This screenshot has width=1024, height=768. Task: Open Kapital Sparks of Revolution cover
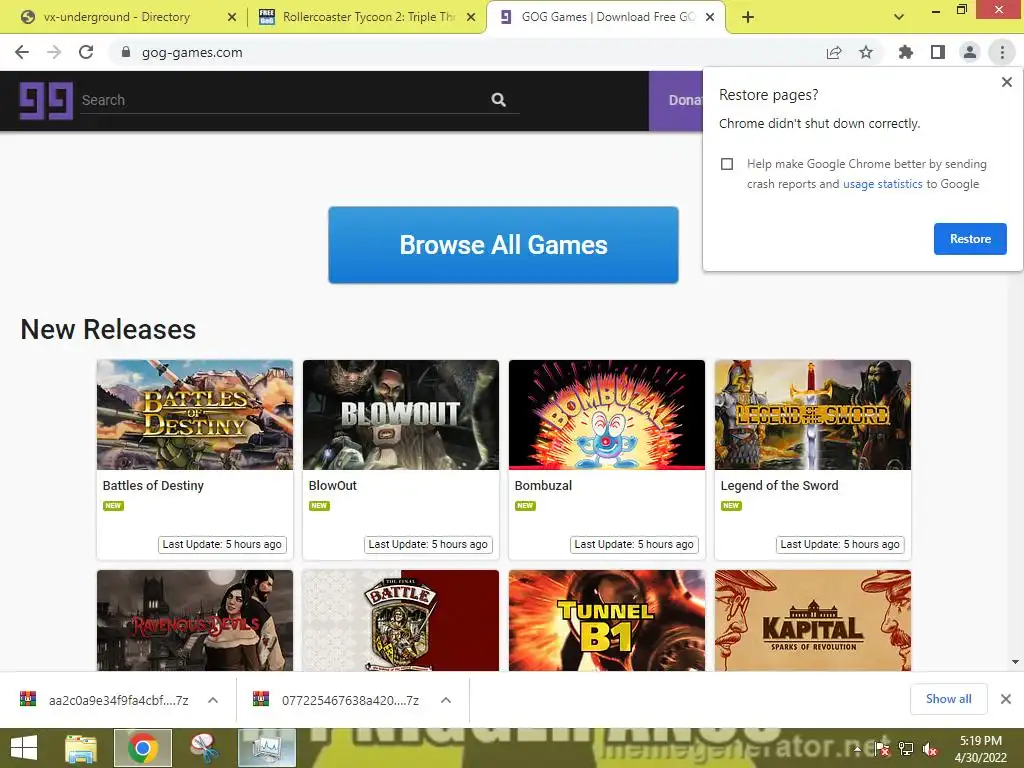pyautogui.click(x=812, y=620)
